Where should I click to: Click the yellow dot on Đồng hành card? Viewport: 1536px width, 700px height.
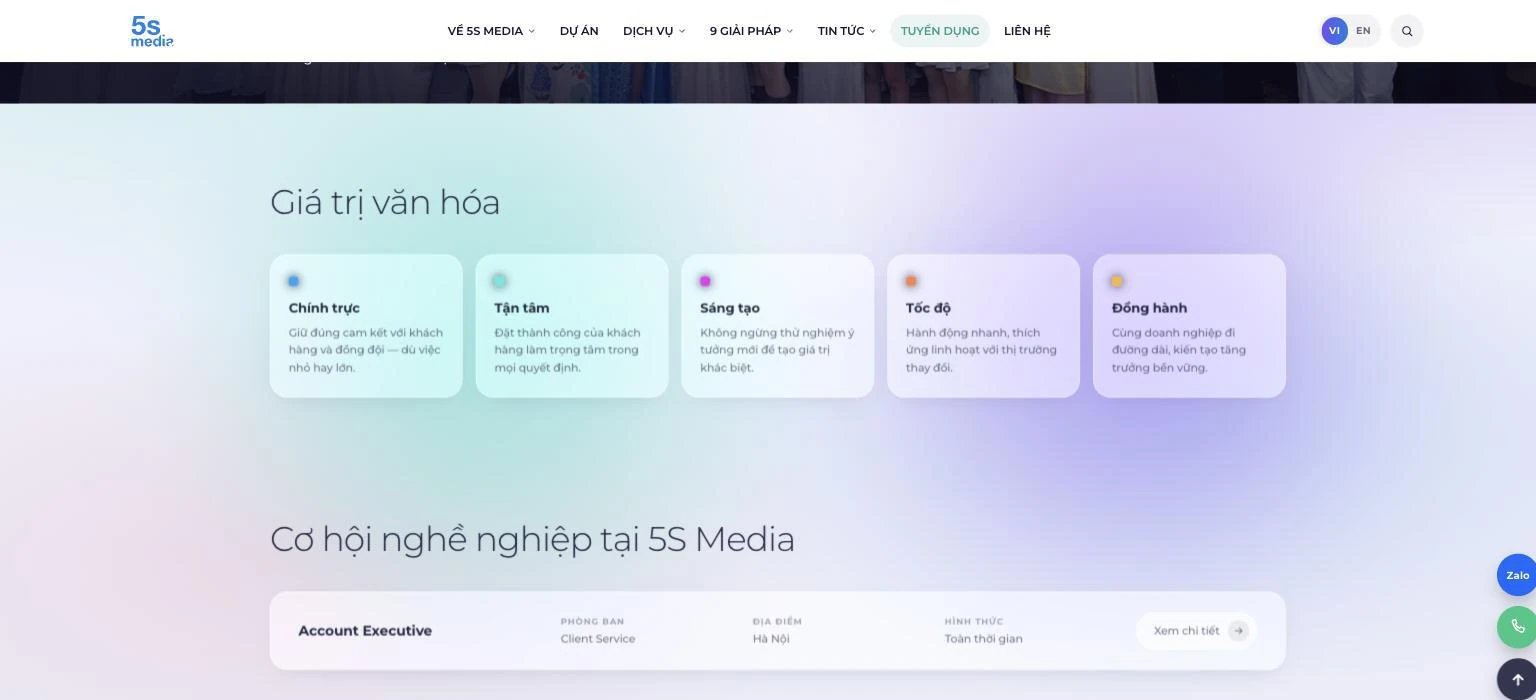coord(1117,281)
